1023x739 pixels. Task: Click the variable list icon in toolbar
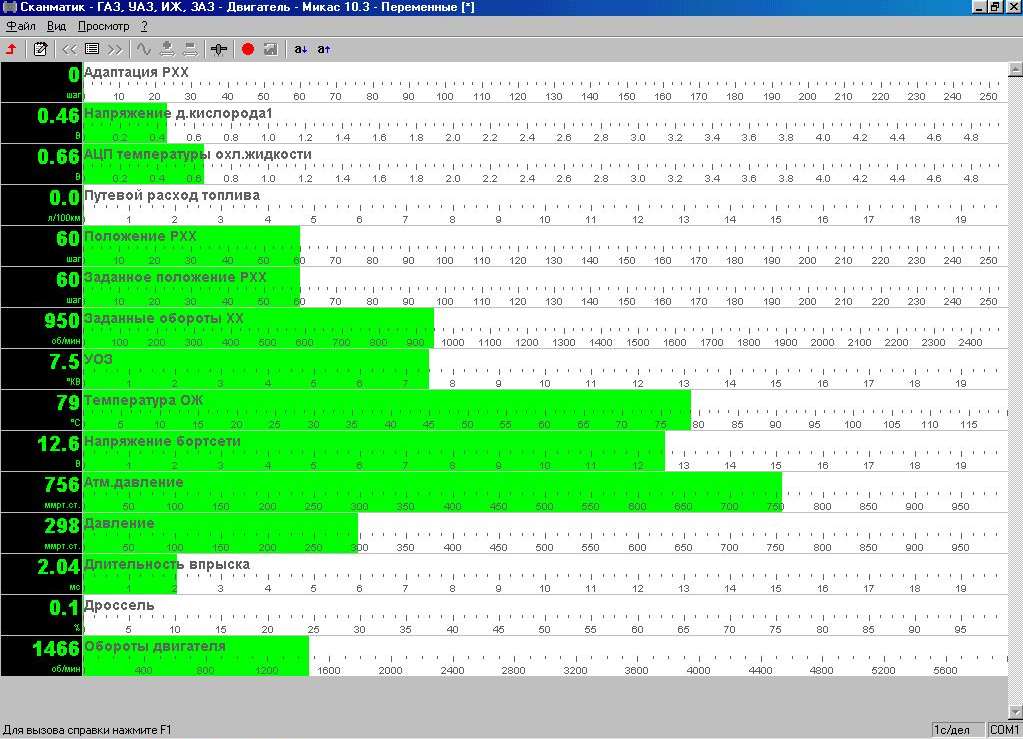click(92, 48)
